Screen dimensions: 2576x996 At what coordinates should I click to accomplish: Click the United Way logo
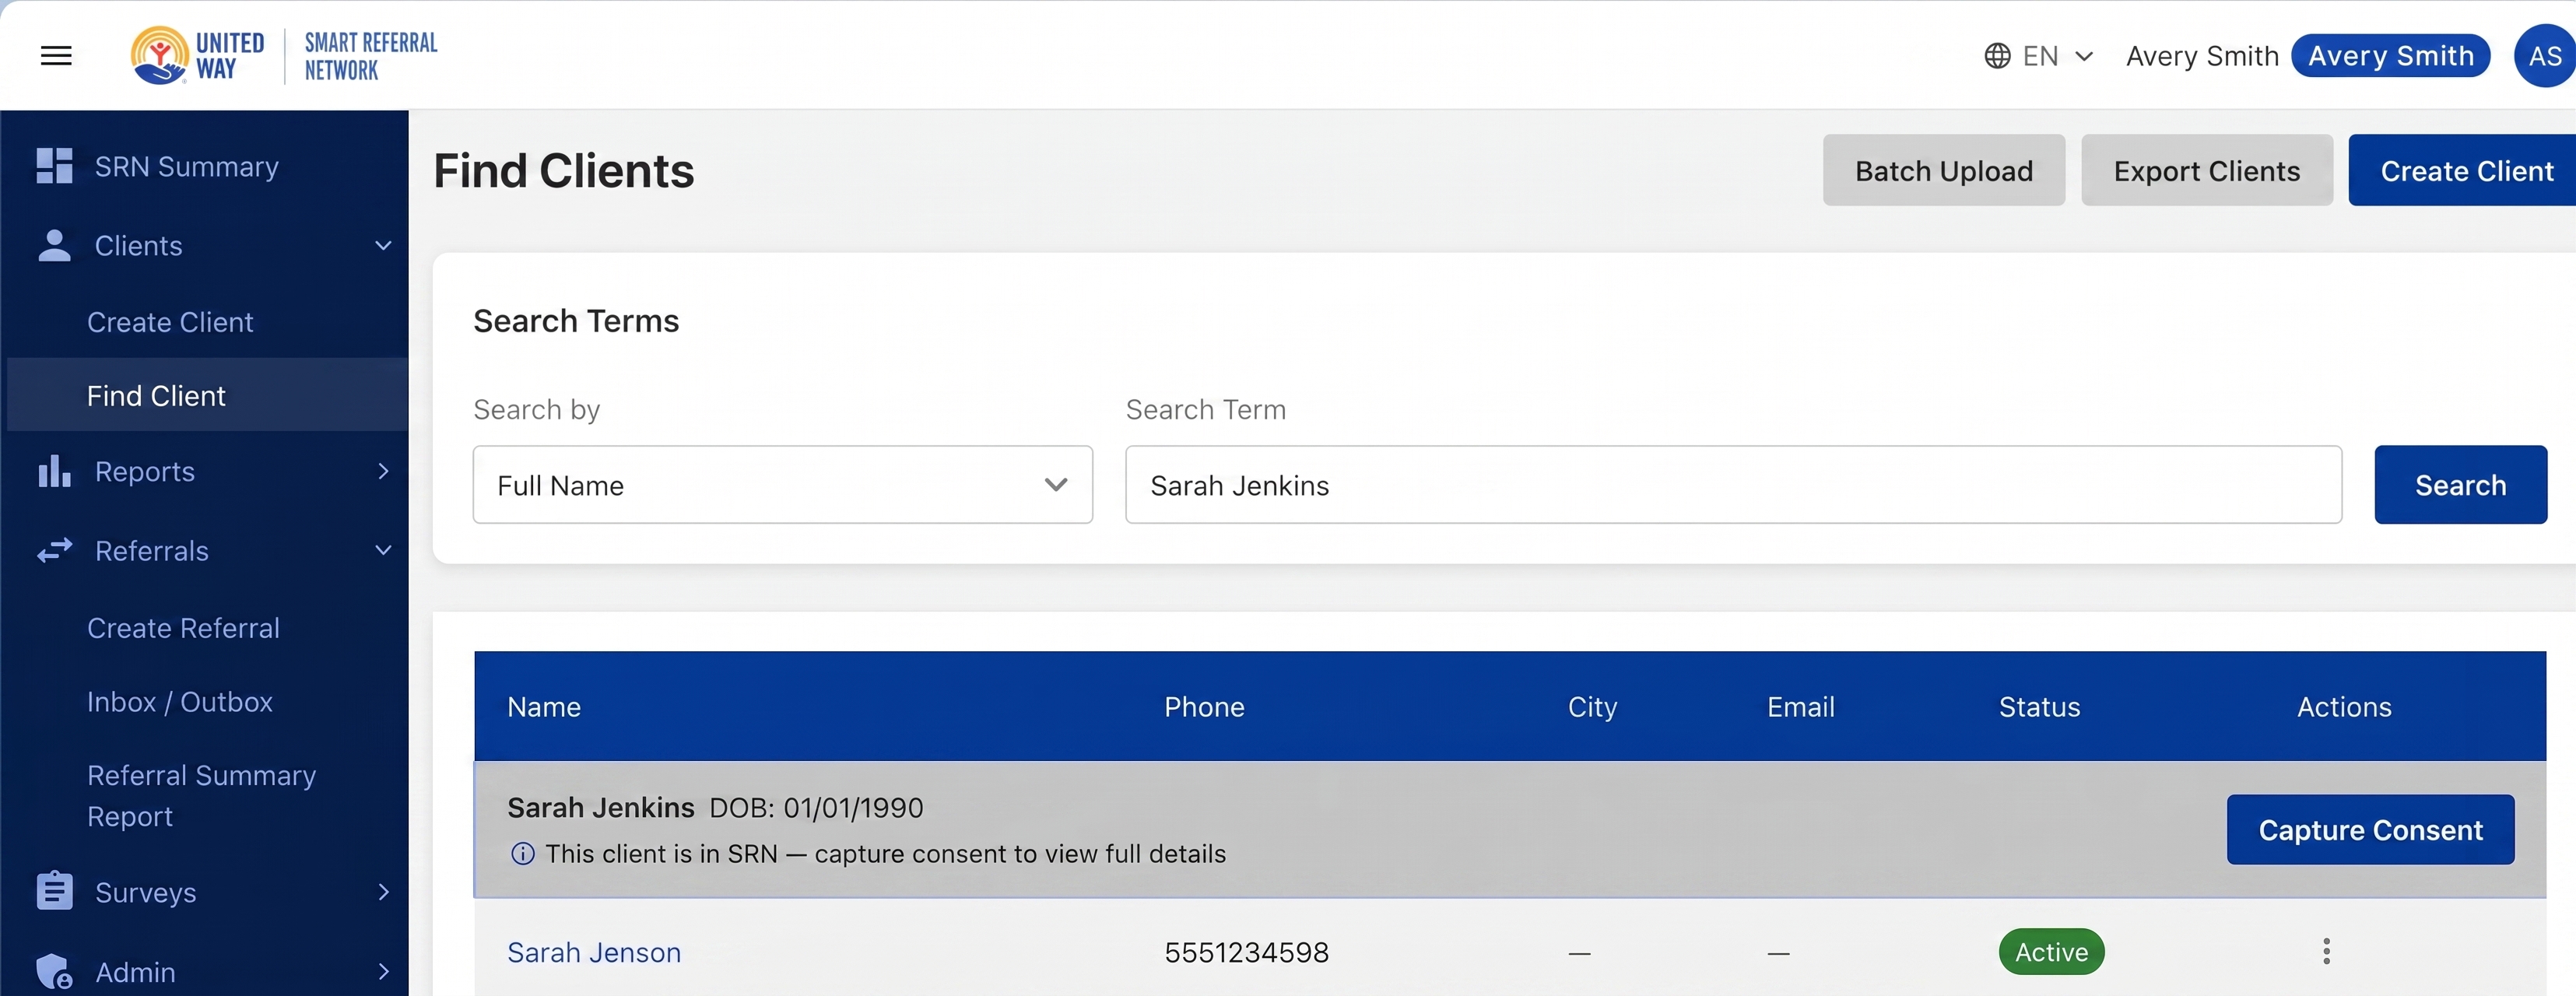coord(198,56)
